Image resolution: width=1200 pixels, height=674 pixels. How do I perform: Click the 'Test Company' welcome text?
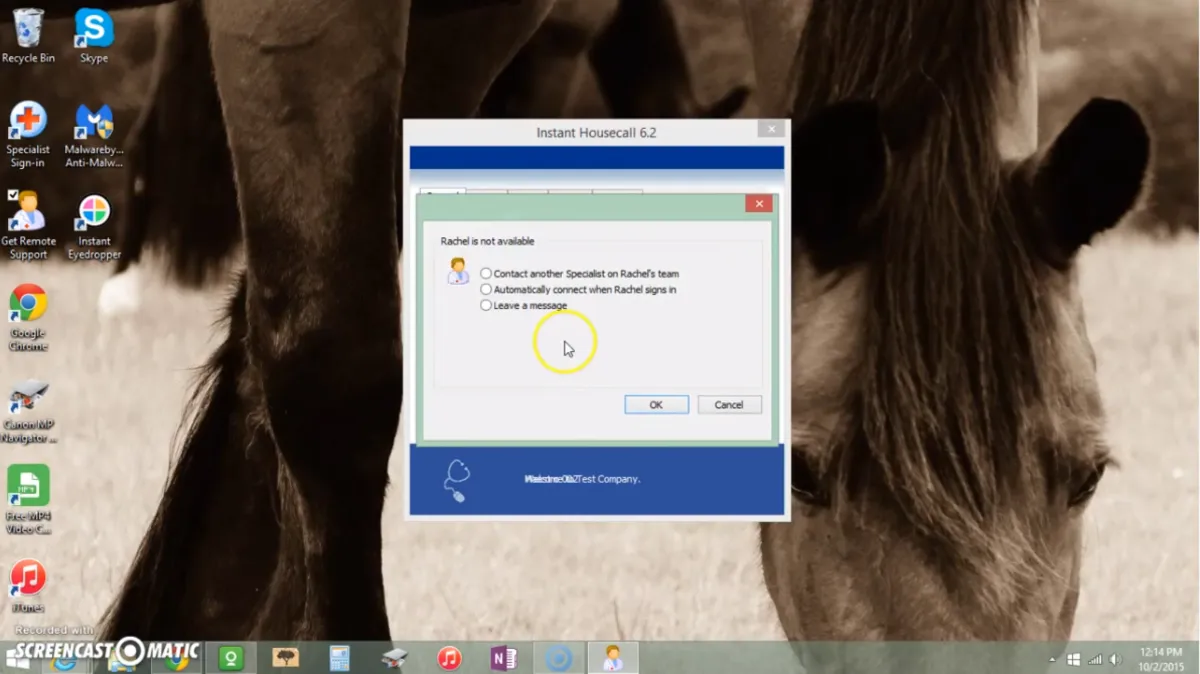[x=582, y=479]
